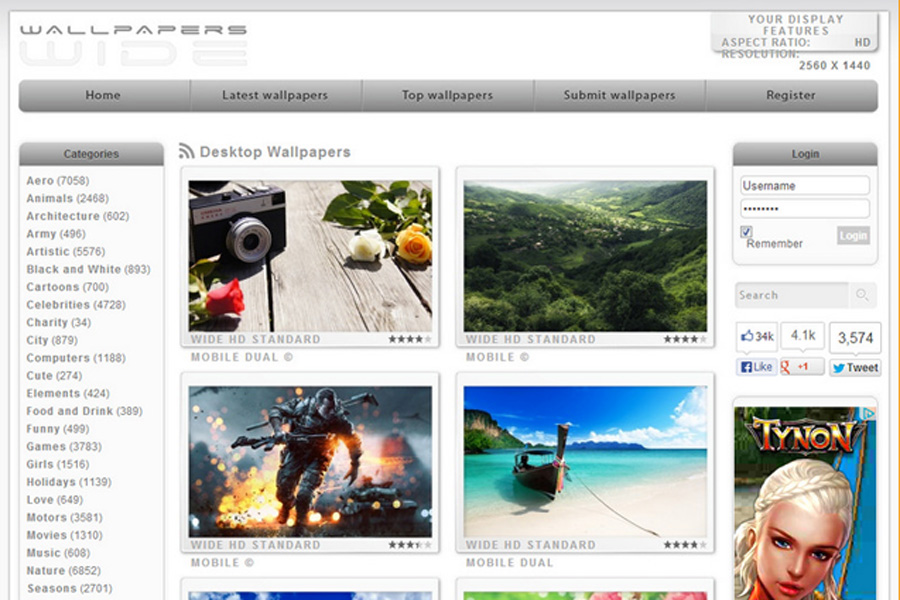Click the password input field
900x600 pixels.
coord(805,208)
